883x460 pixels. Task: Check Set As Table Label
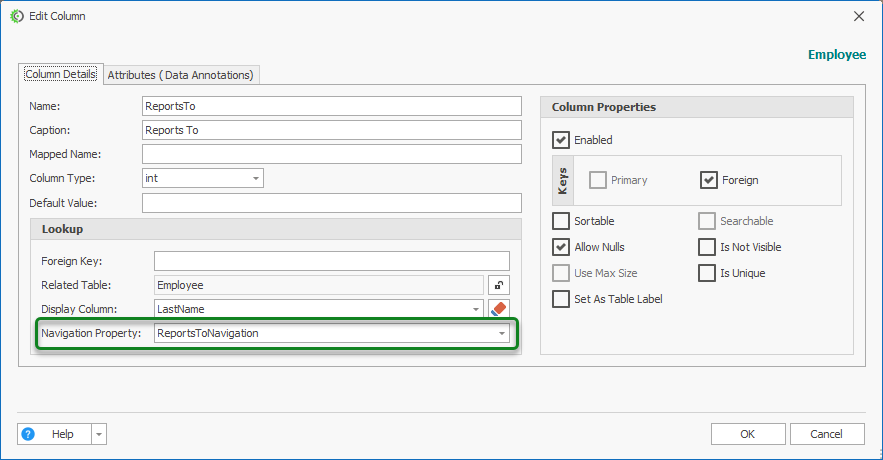[x=561, y=299]
